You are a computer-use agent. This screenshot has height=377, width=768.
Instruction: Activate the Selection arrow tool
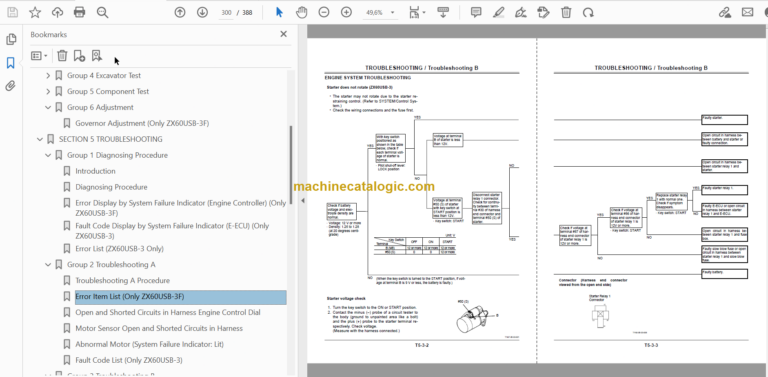coord(279,12)
